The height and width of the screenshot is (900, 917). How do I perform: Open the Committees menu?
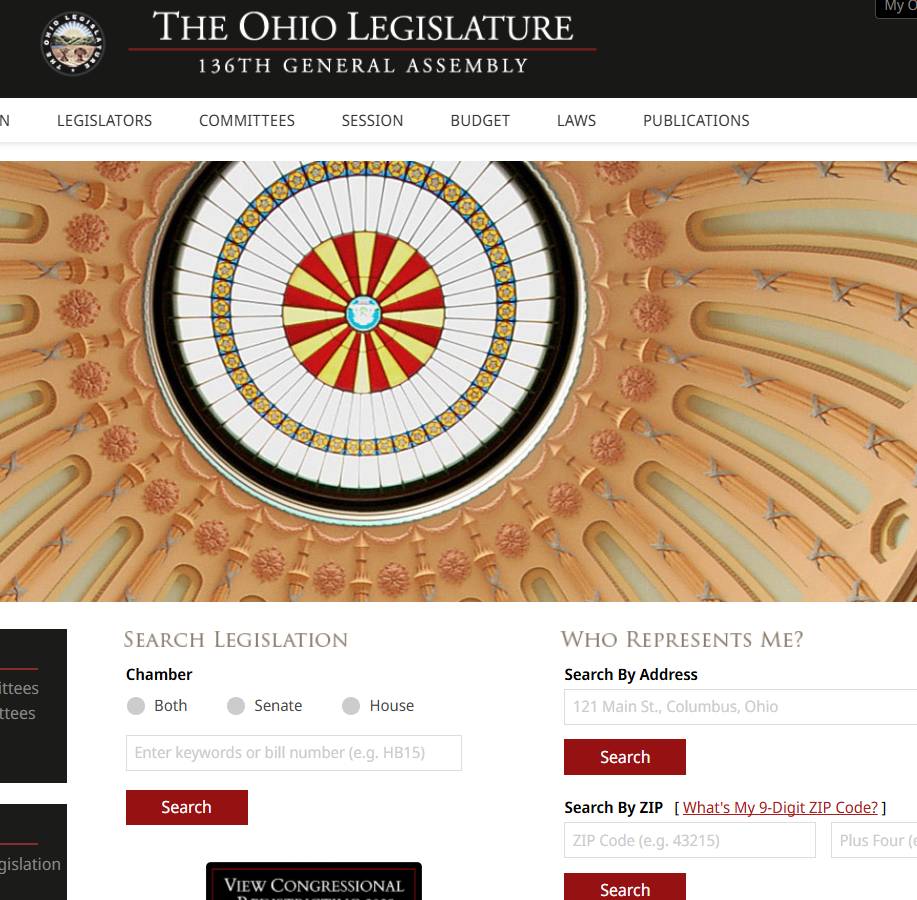pos(247,120)
